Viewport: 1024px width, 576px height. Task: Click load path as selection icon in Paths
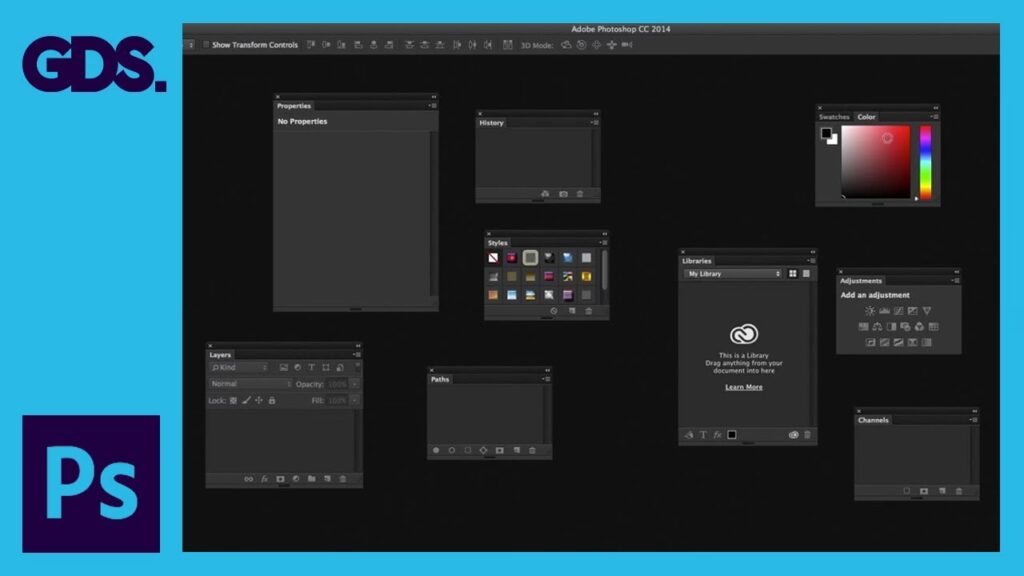[467, 451]
